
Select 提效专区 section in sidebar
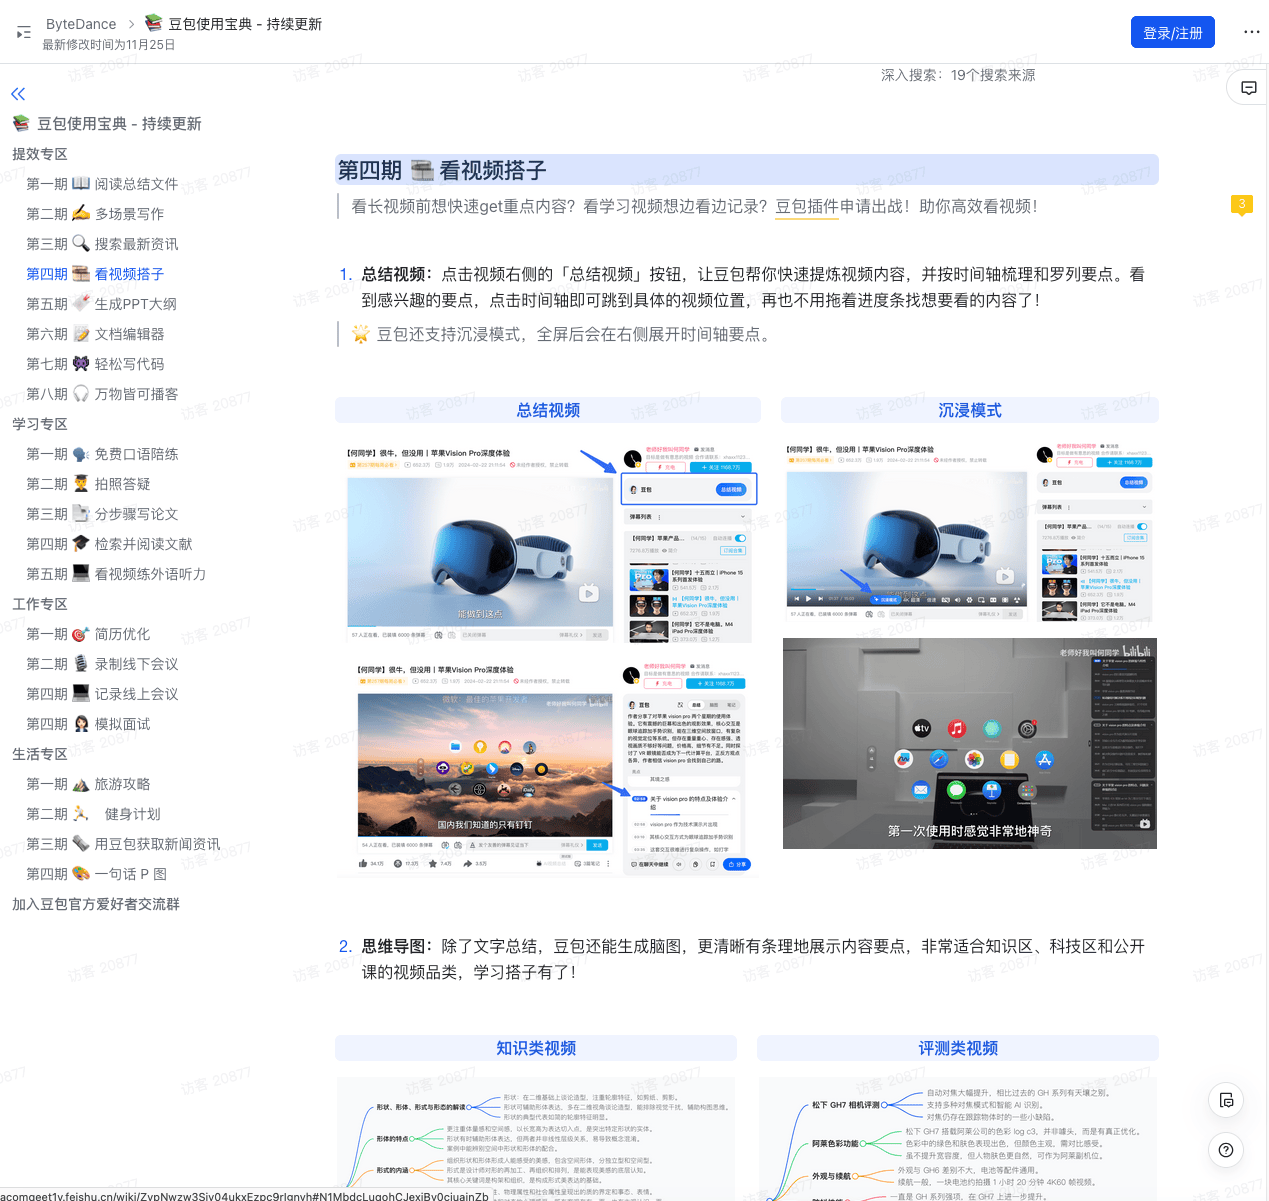pyautogui.click(x=40, y=154)
